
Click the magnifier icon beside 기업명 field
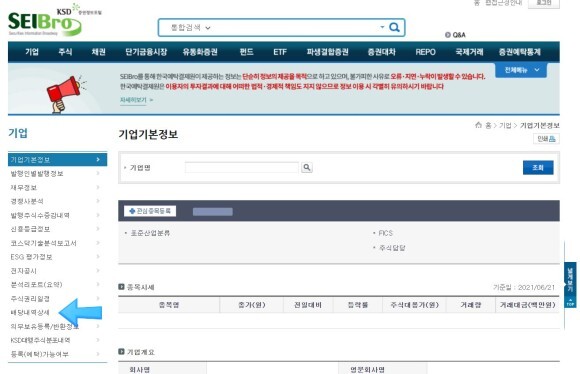click(x=307, y=168)
